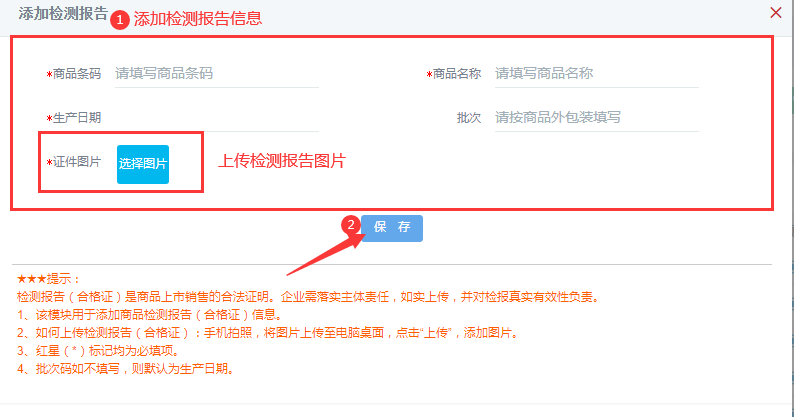This screenshot has height=417, width=794.
Task: Save the report with the 保存 button
Action: pos(392,228)
